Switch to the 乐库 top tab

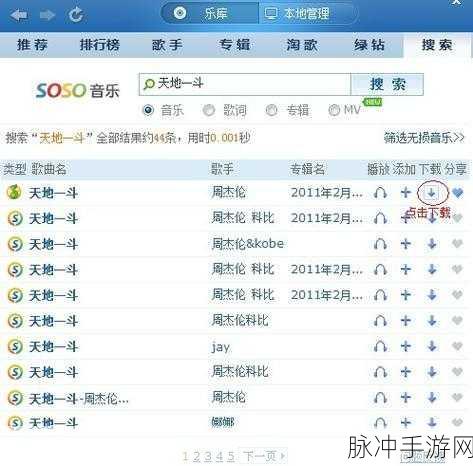pyautogui.click(x=210, y=14)
